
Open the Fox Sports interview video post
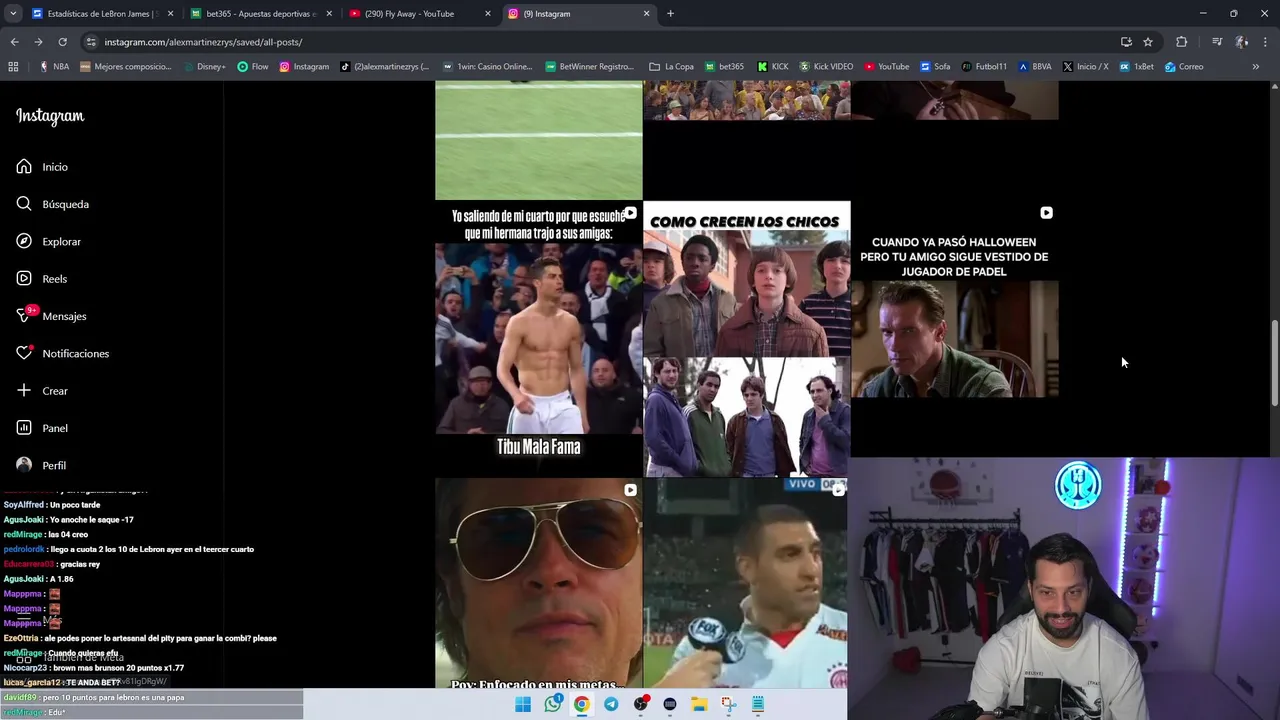pyautogui.click(x=745, y=583)
